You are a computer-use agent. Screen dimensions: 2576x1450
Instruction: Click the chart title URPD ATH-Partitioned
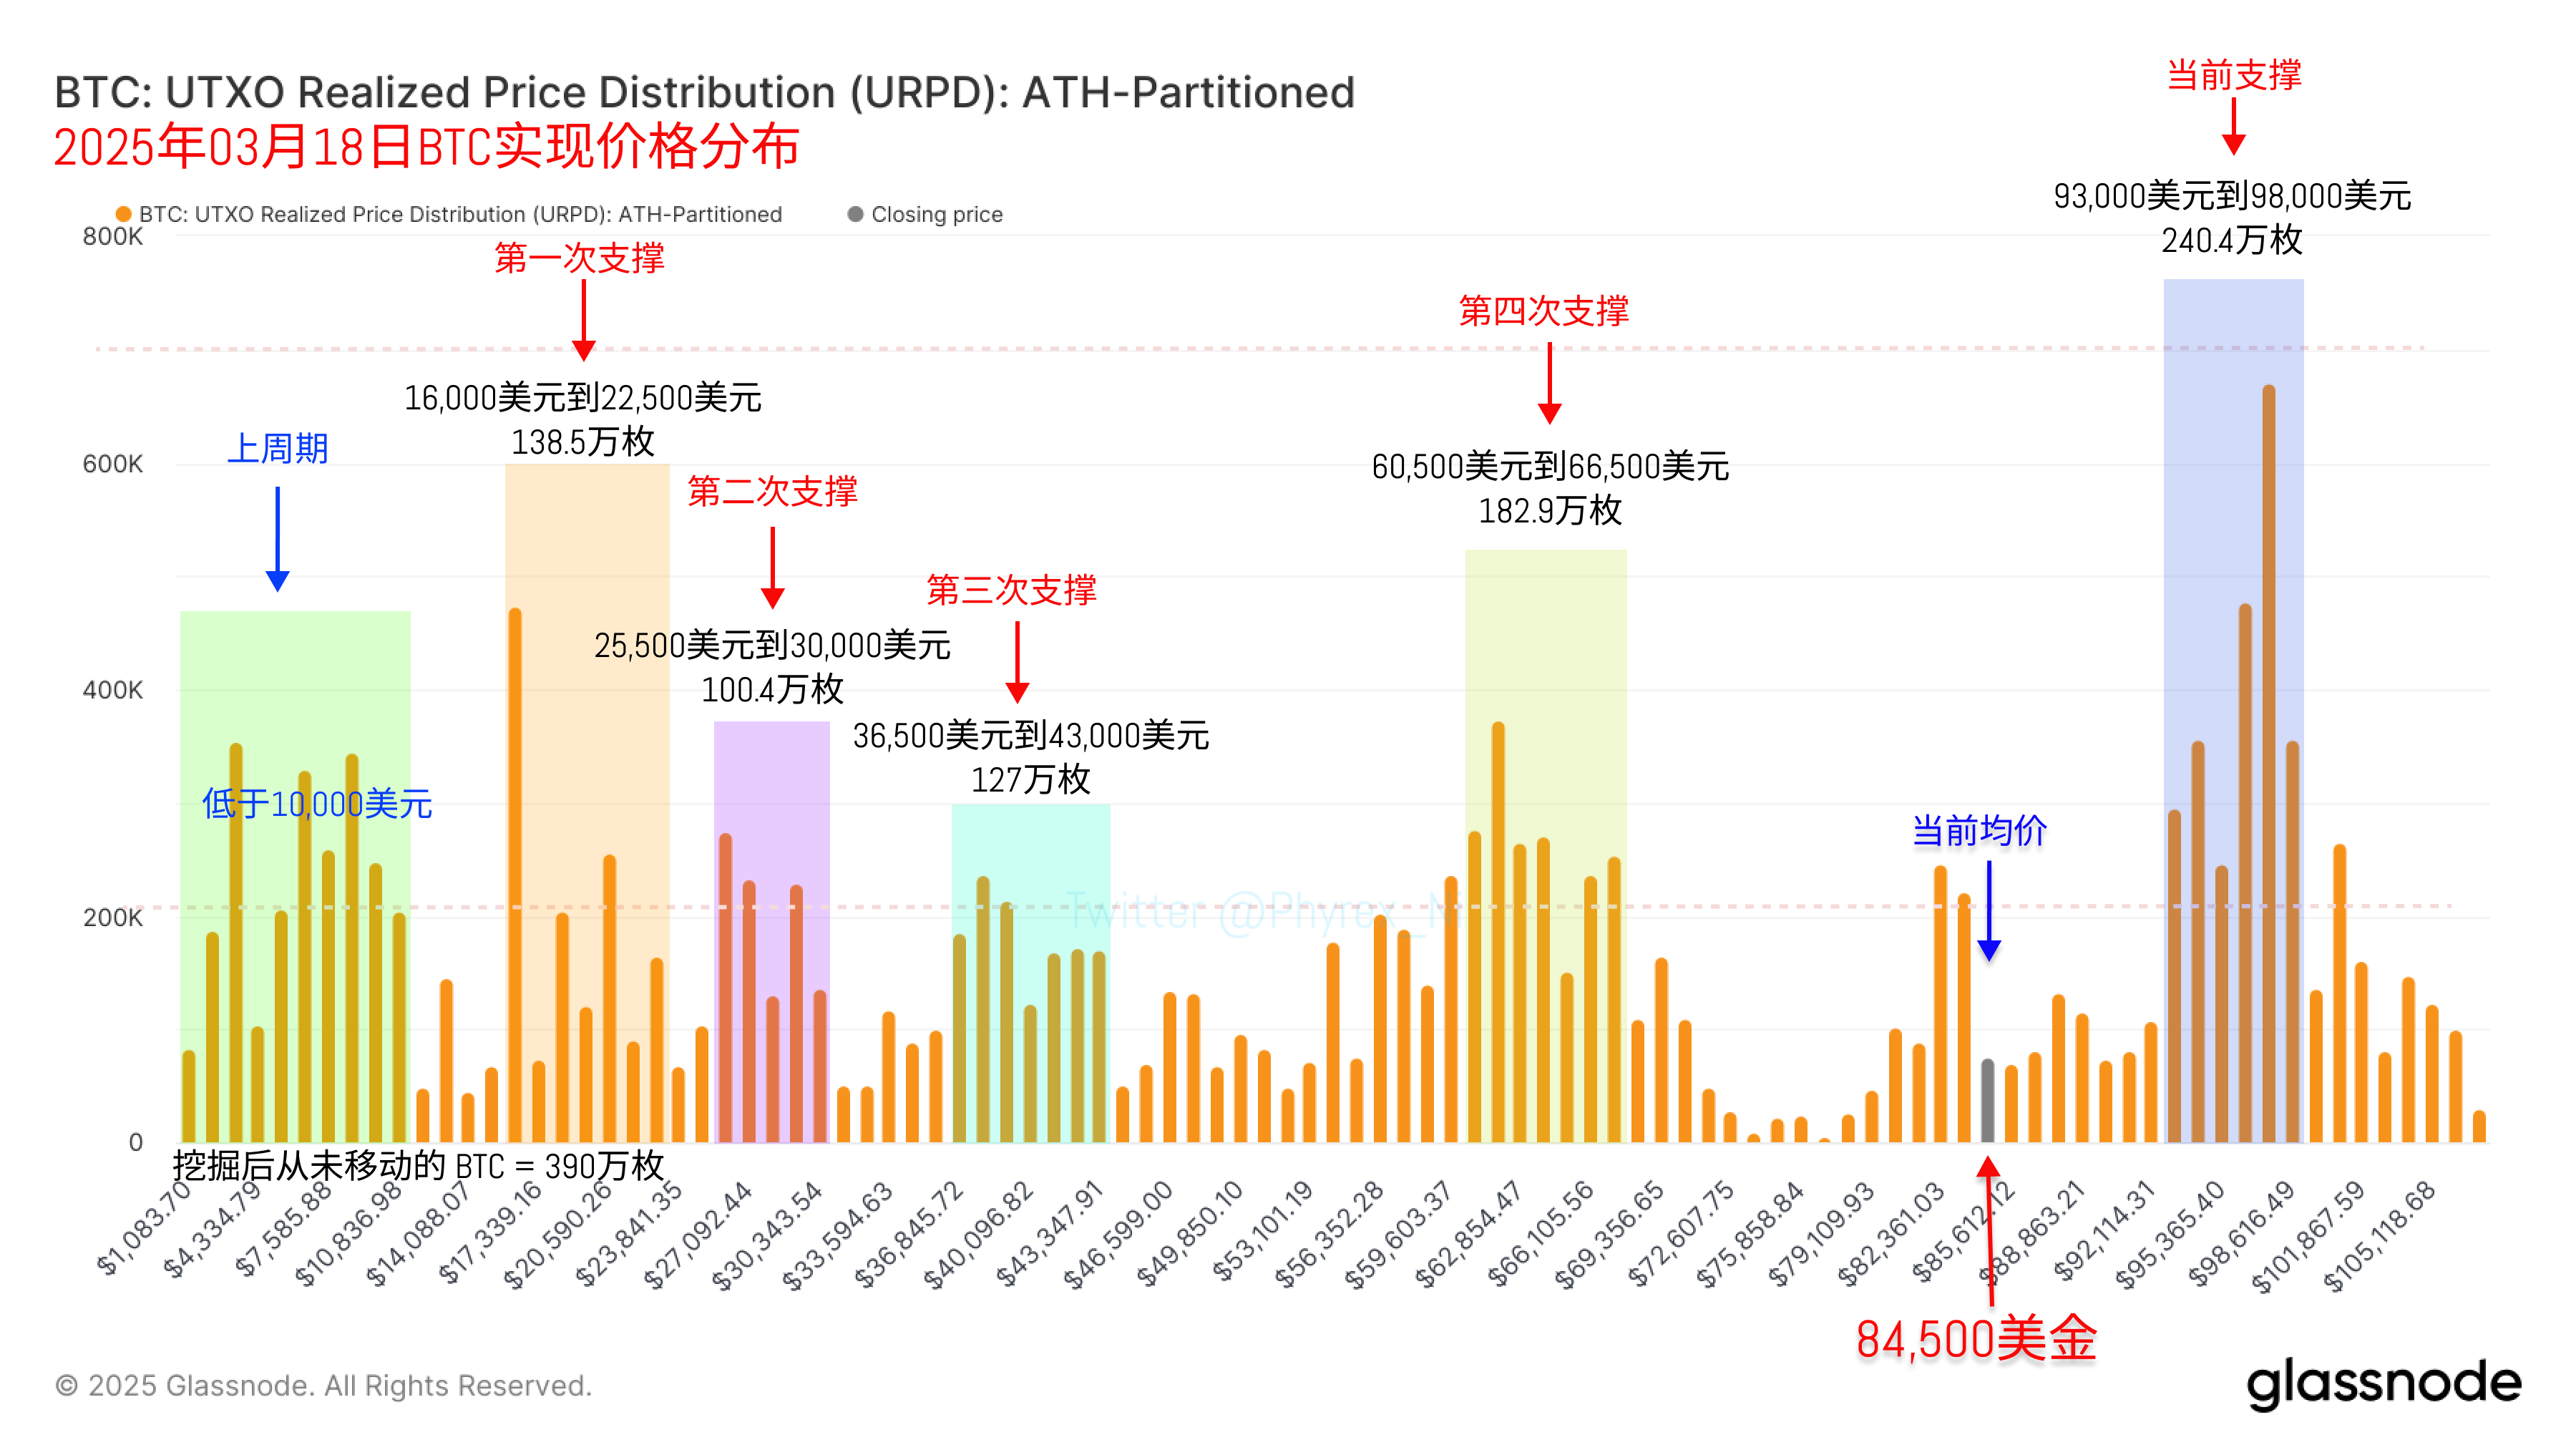click(x=705, y=92)
